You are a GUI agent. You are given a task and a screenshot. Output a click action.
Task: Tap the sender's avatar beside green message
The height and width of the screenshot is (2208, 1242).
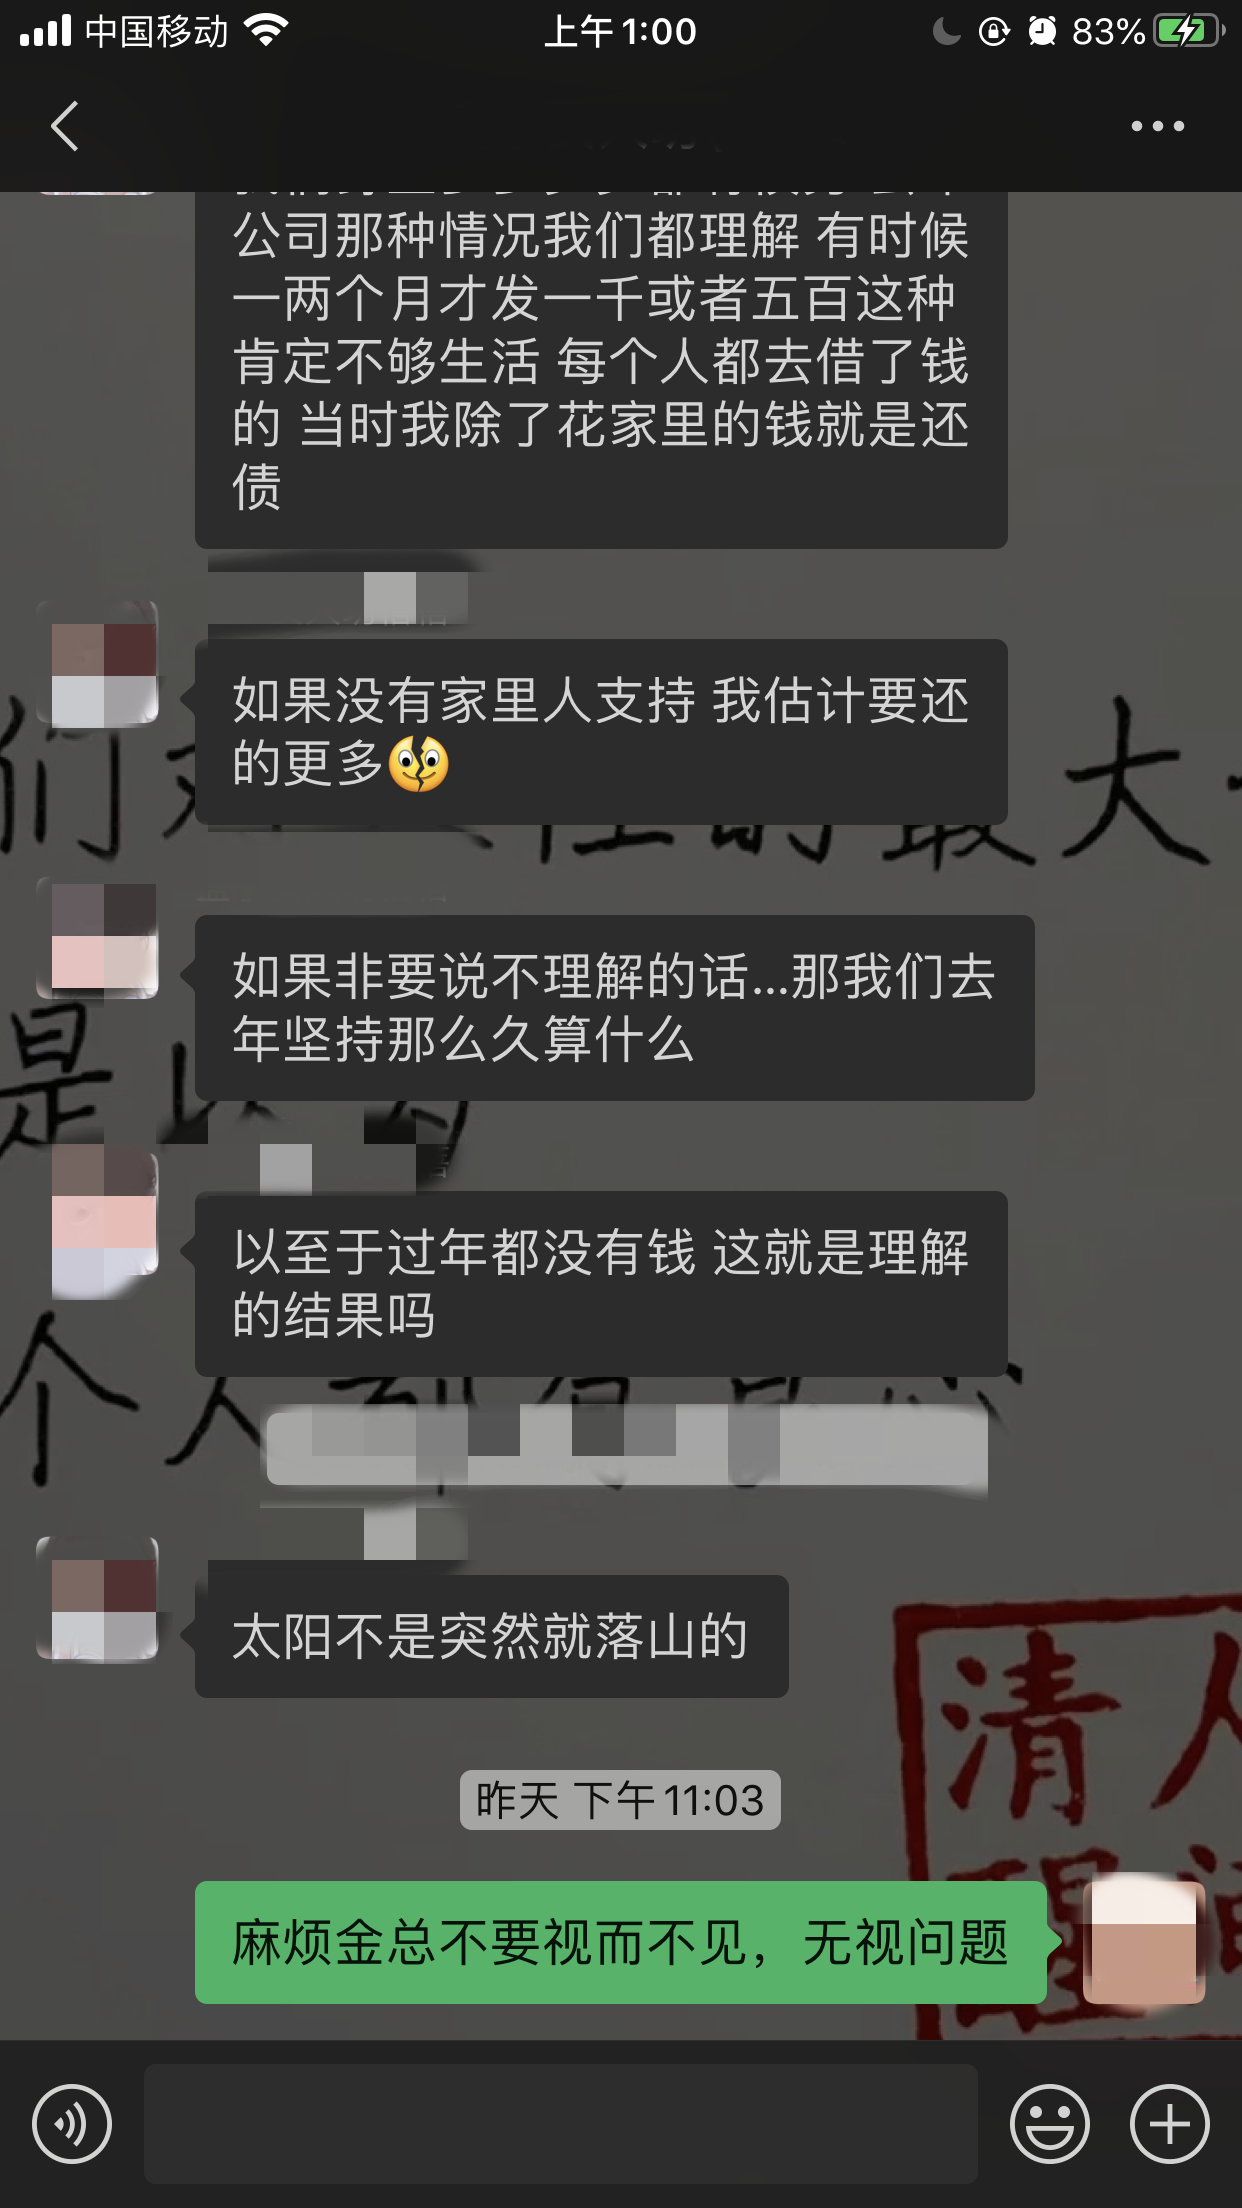(x=1144, y=1942)
